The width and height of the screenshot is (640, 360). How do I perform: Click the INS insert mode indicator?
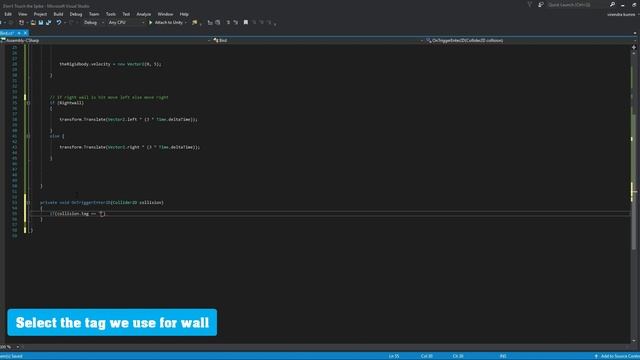pyautogui.click(x=503, y=356)
